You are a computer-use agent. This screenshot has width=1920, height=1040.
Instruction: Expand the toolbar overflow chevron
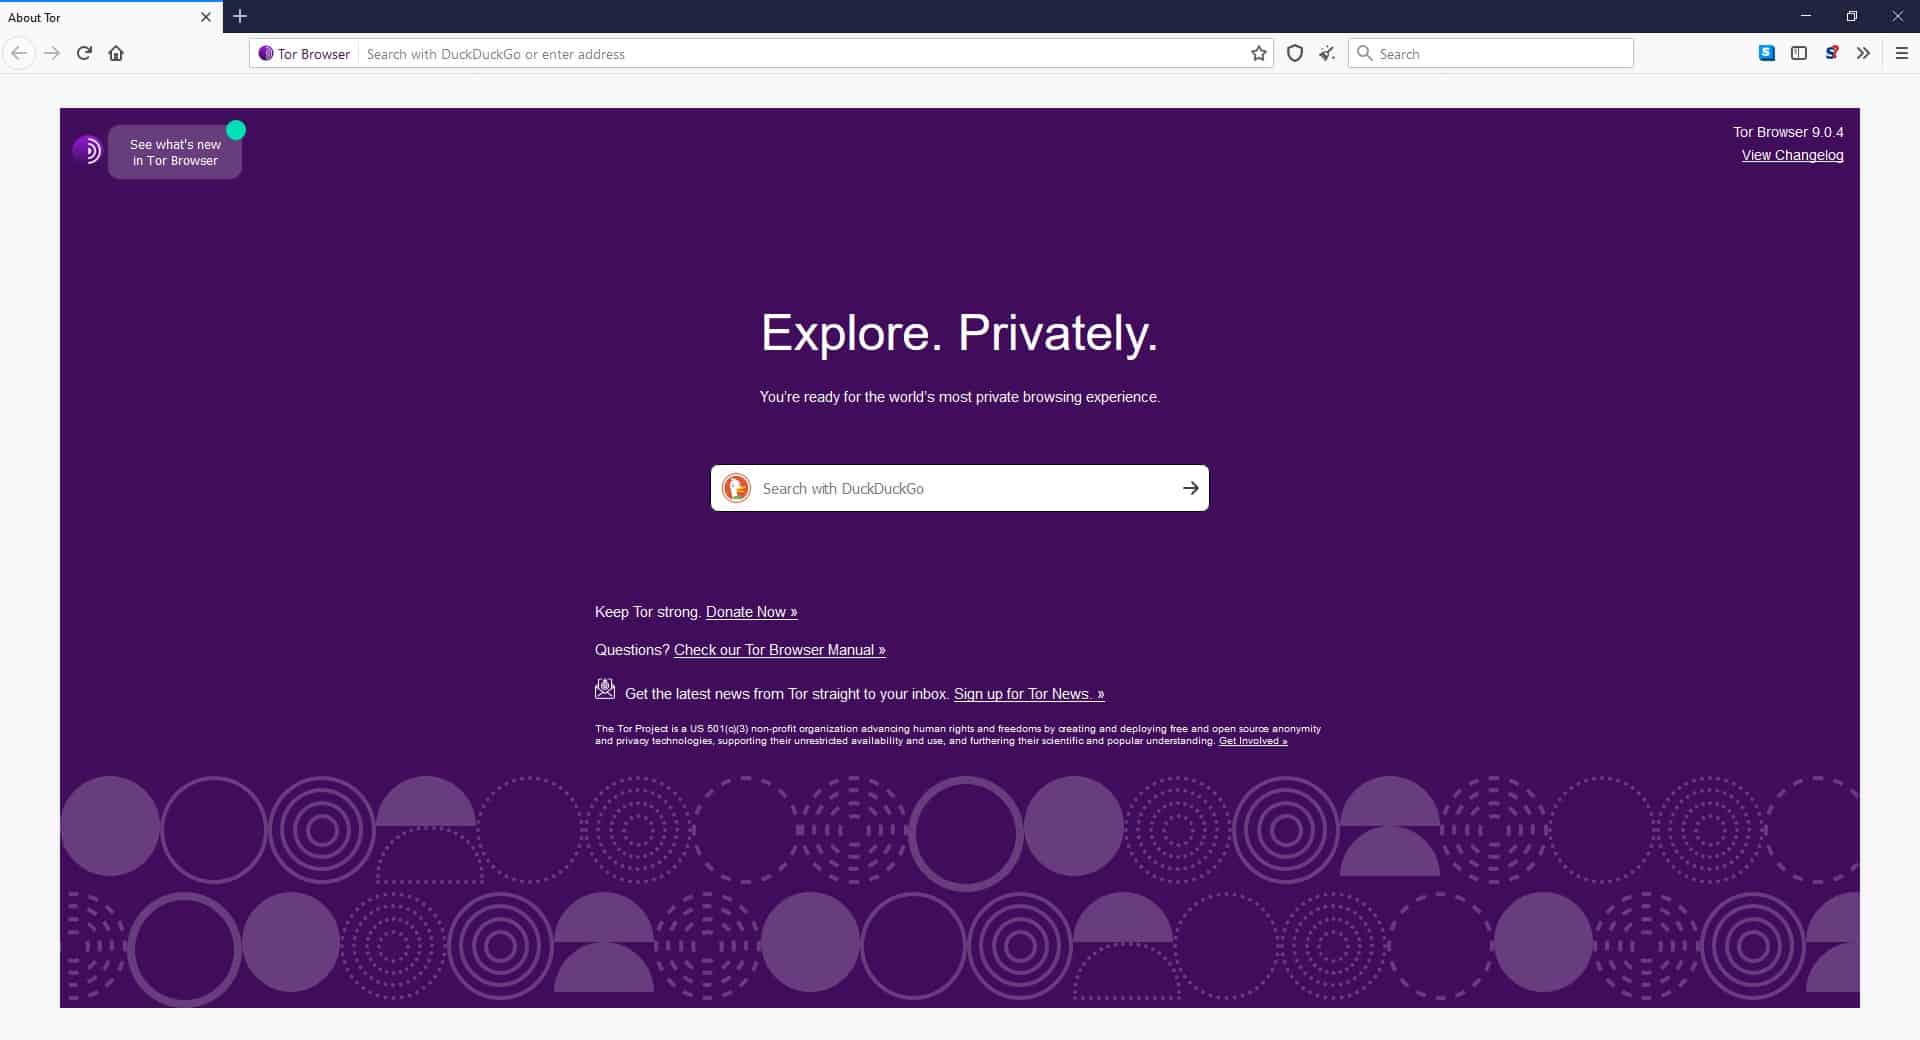coord(1862,53)
